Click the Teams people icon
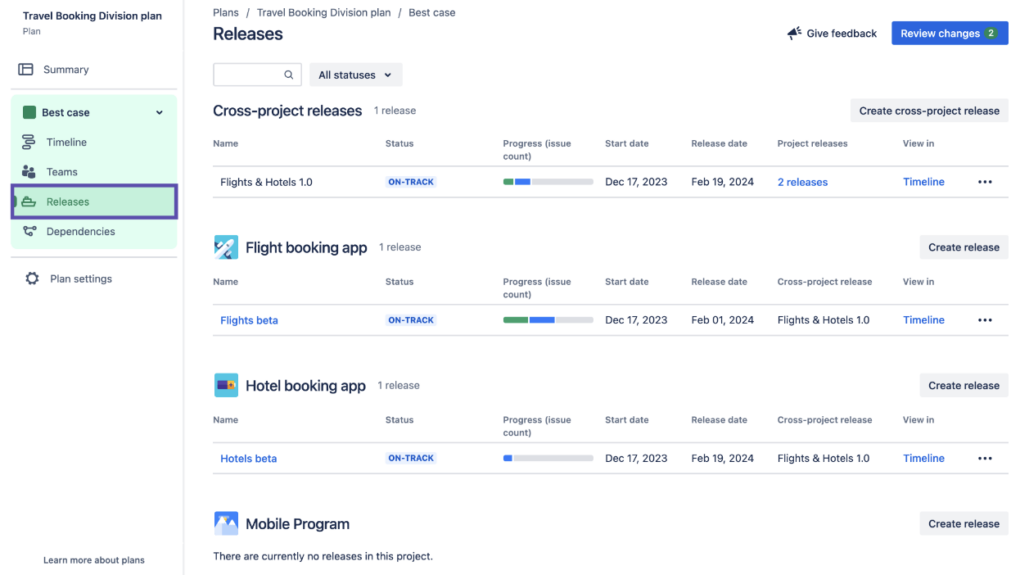The height and width of the screenshot is (575, 1020). coord(29,172)
